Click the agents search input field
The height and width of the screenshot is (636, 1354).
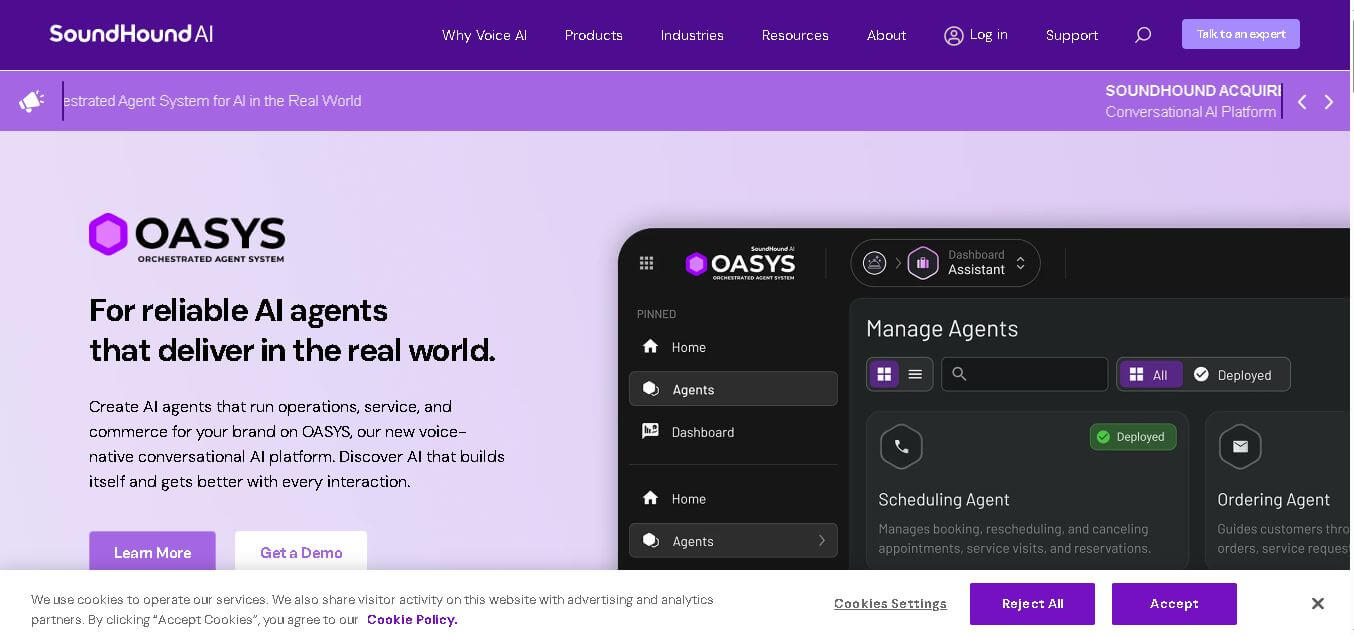[x=1025, y=374]
